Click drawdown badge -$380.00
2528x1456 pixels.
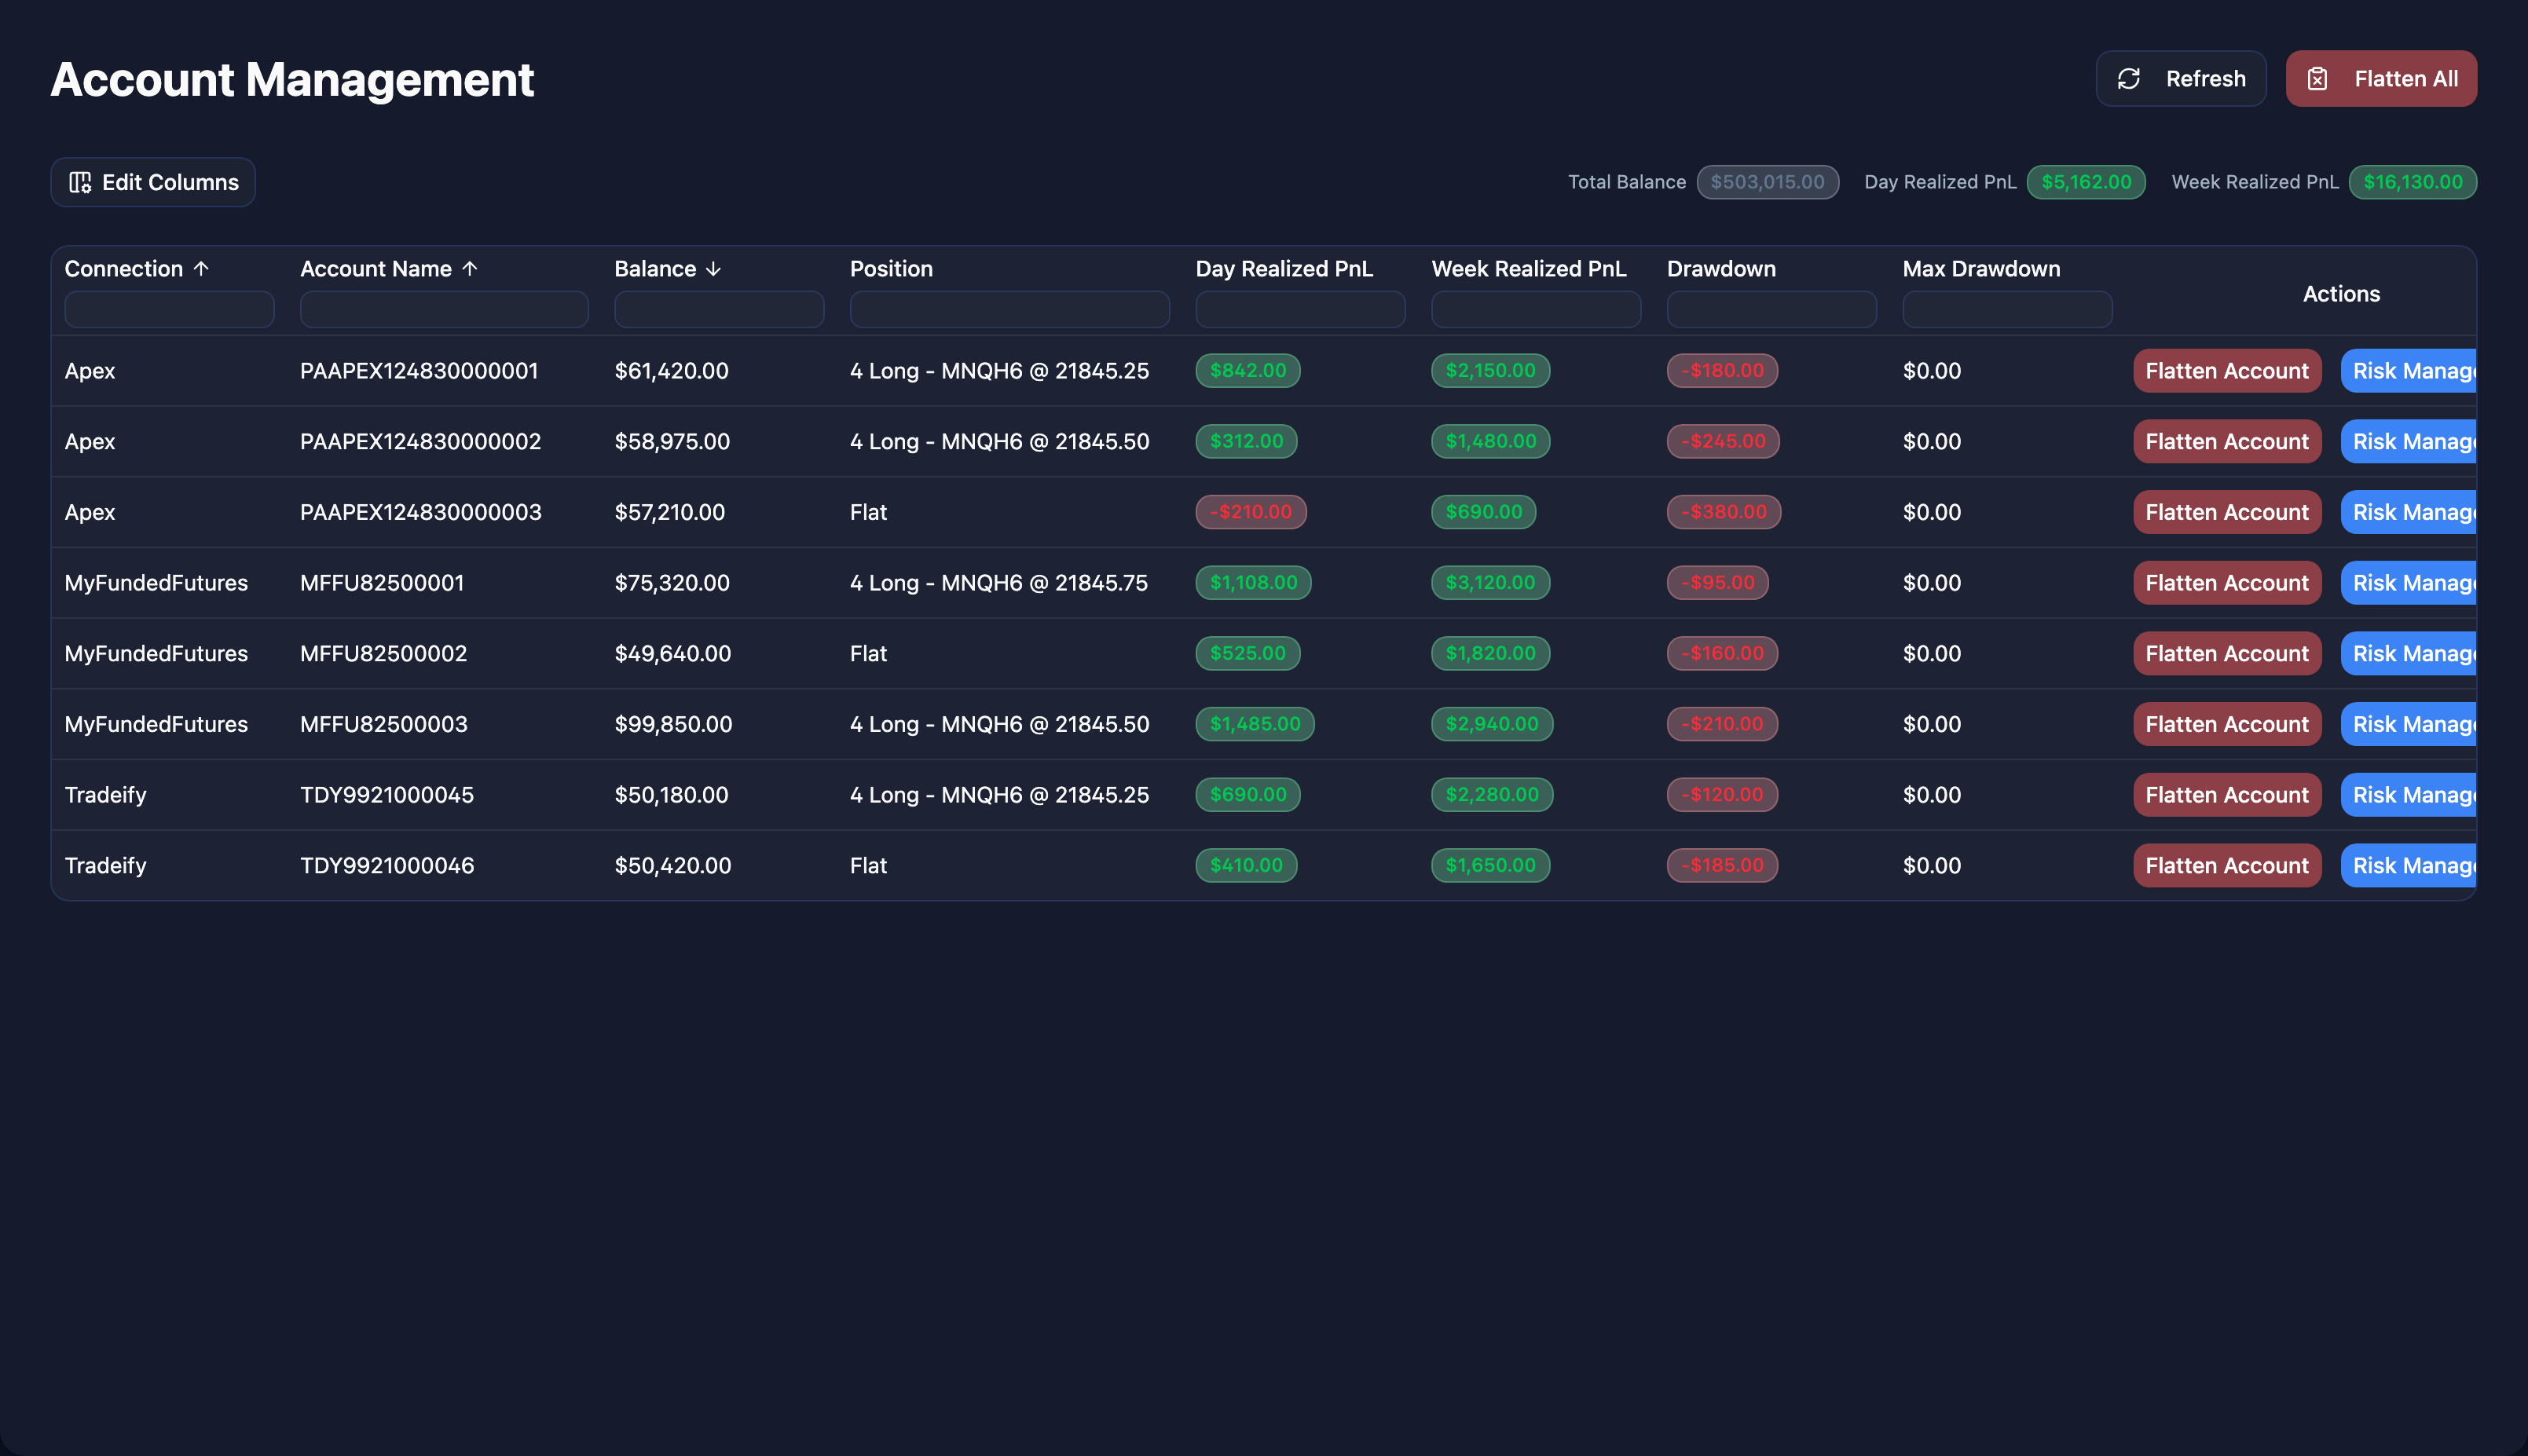coord(1724,512)
